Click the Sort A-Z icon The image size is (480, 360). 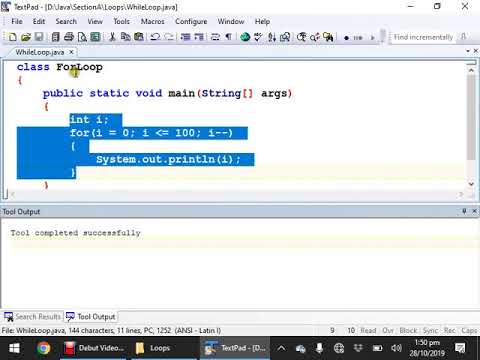tap(272, 37)
